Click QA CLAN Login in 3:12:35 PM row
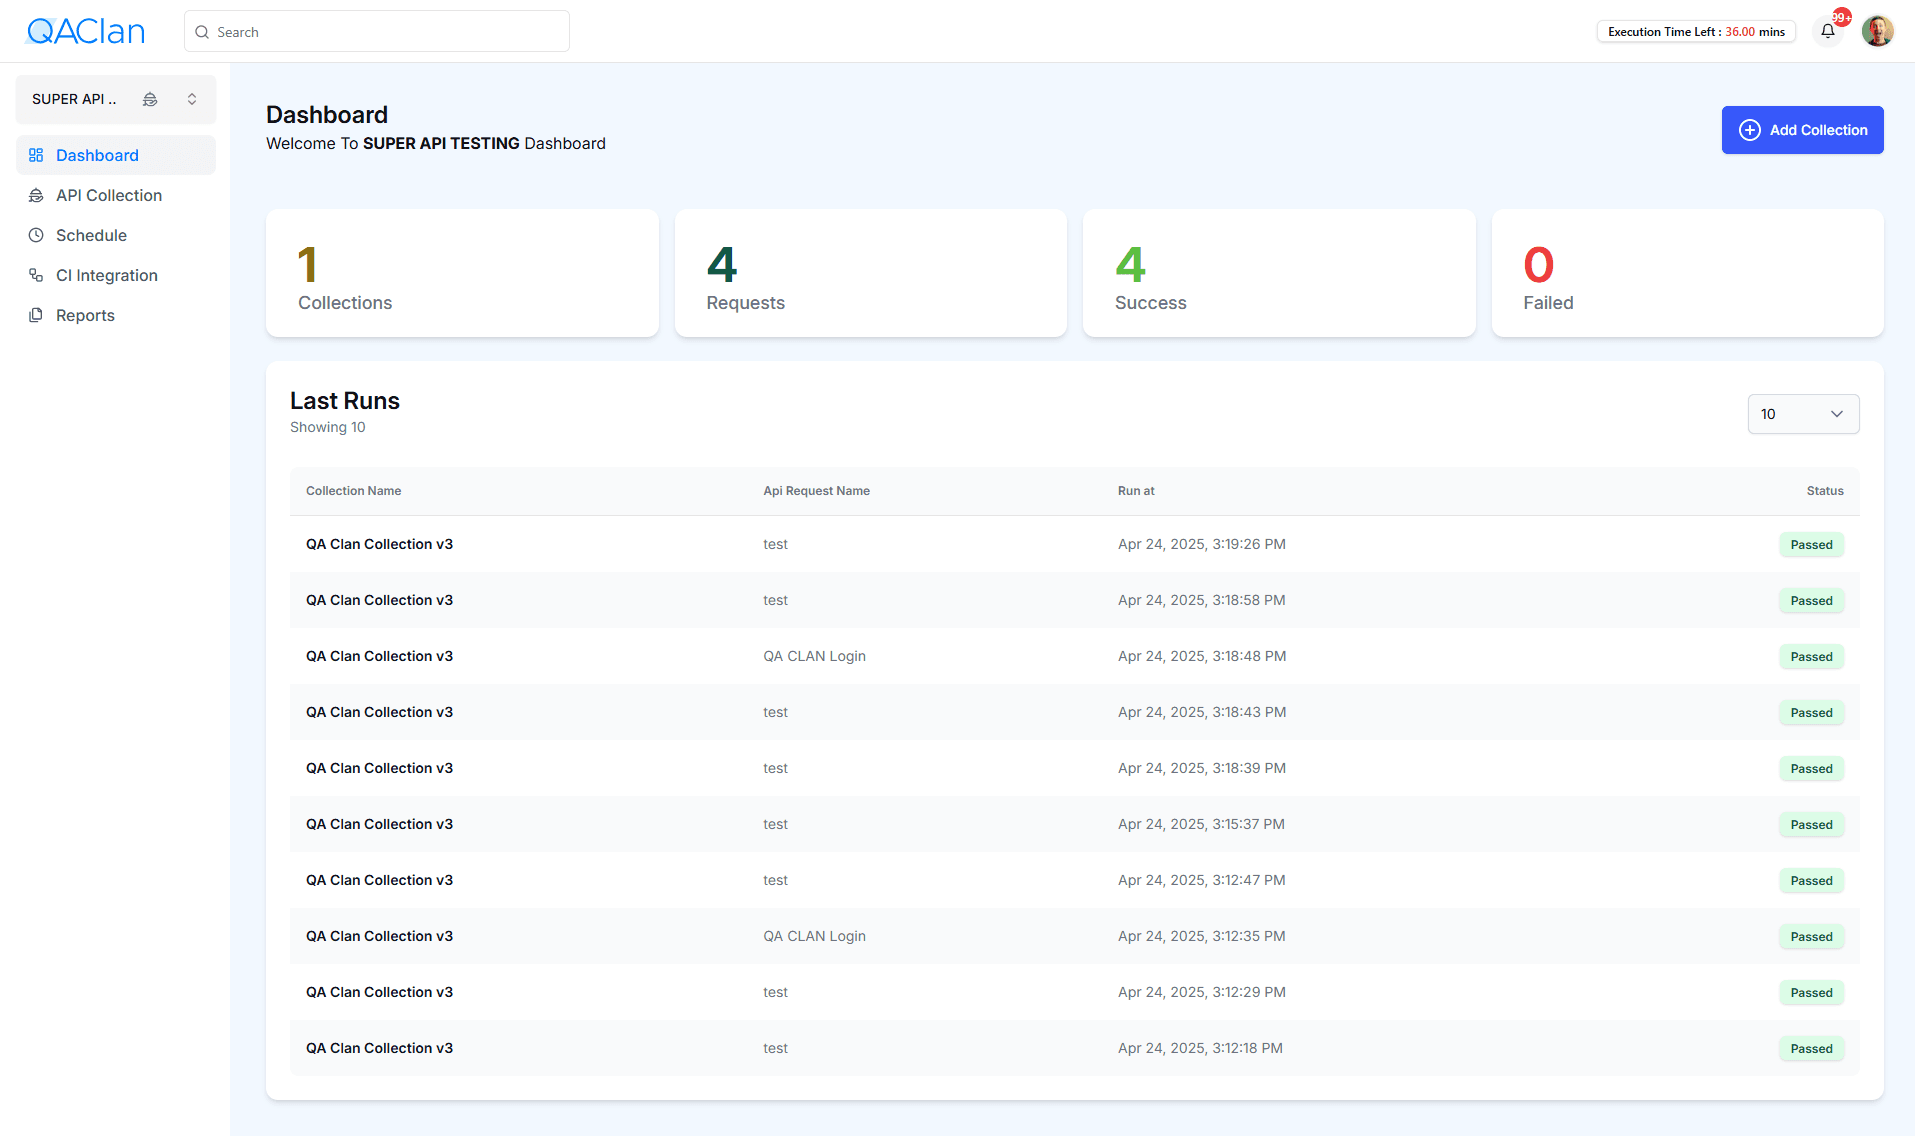Viewport: 1915px width, 1136px height. point(814,936)
